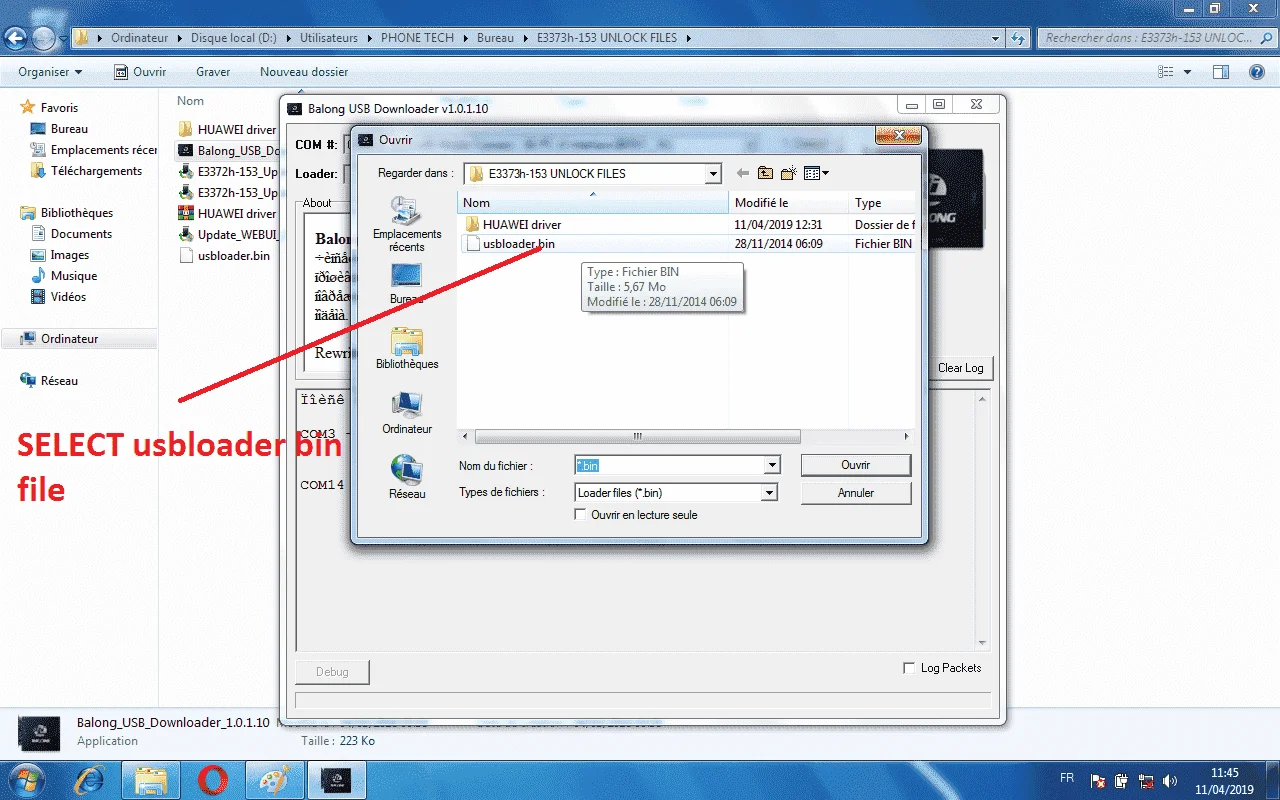The height and width of the screenshot is (800, 1280).
Task: Enable the Ouvrir en lecture seule checkbox
Action: tap(581, 515)
